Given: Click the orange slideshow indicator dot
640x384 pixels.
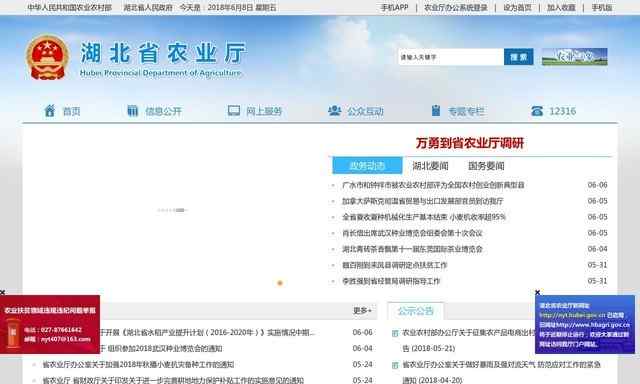Looking at the screenshot, I should click(280, 283).
